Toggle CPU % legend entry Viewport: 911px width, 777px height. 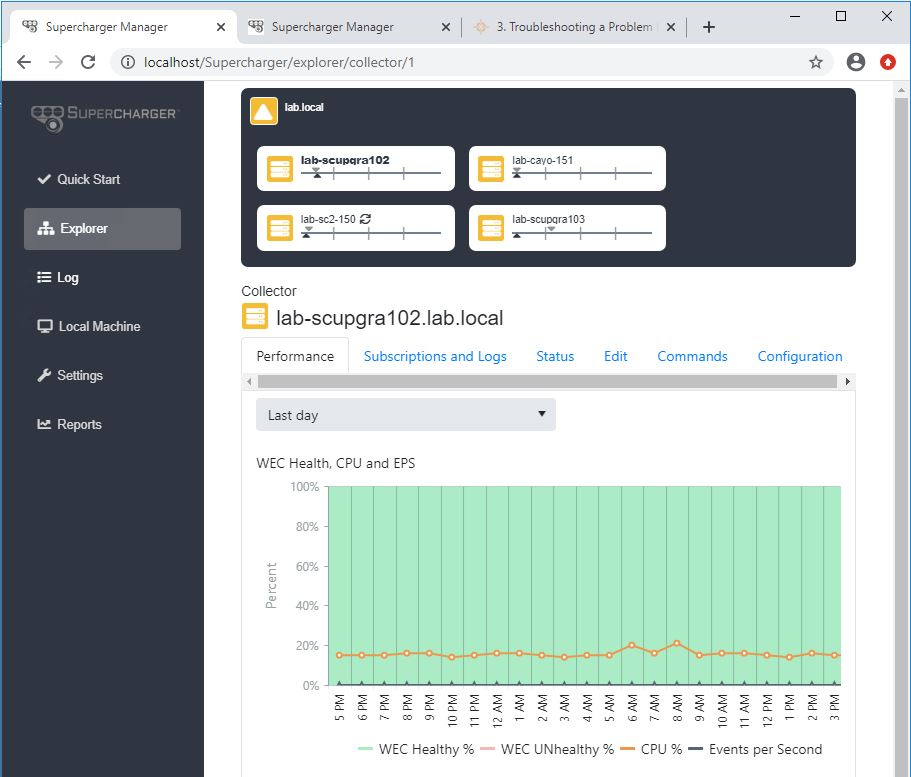pyautogui.click(x=651, y=749)
